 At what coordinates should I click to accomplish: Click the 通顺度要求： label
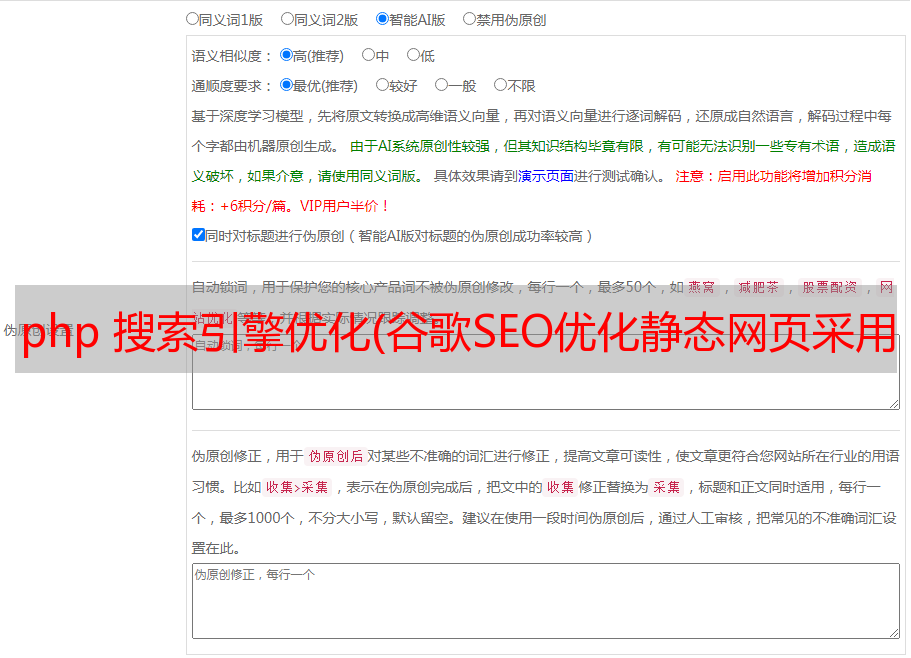point(232,86)
